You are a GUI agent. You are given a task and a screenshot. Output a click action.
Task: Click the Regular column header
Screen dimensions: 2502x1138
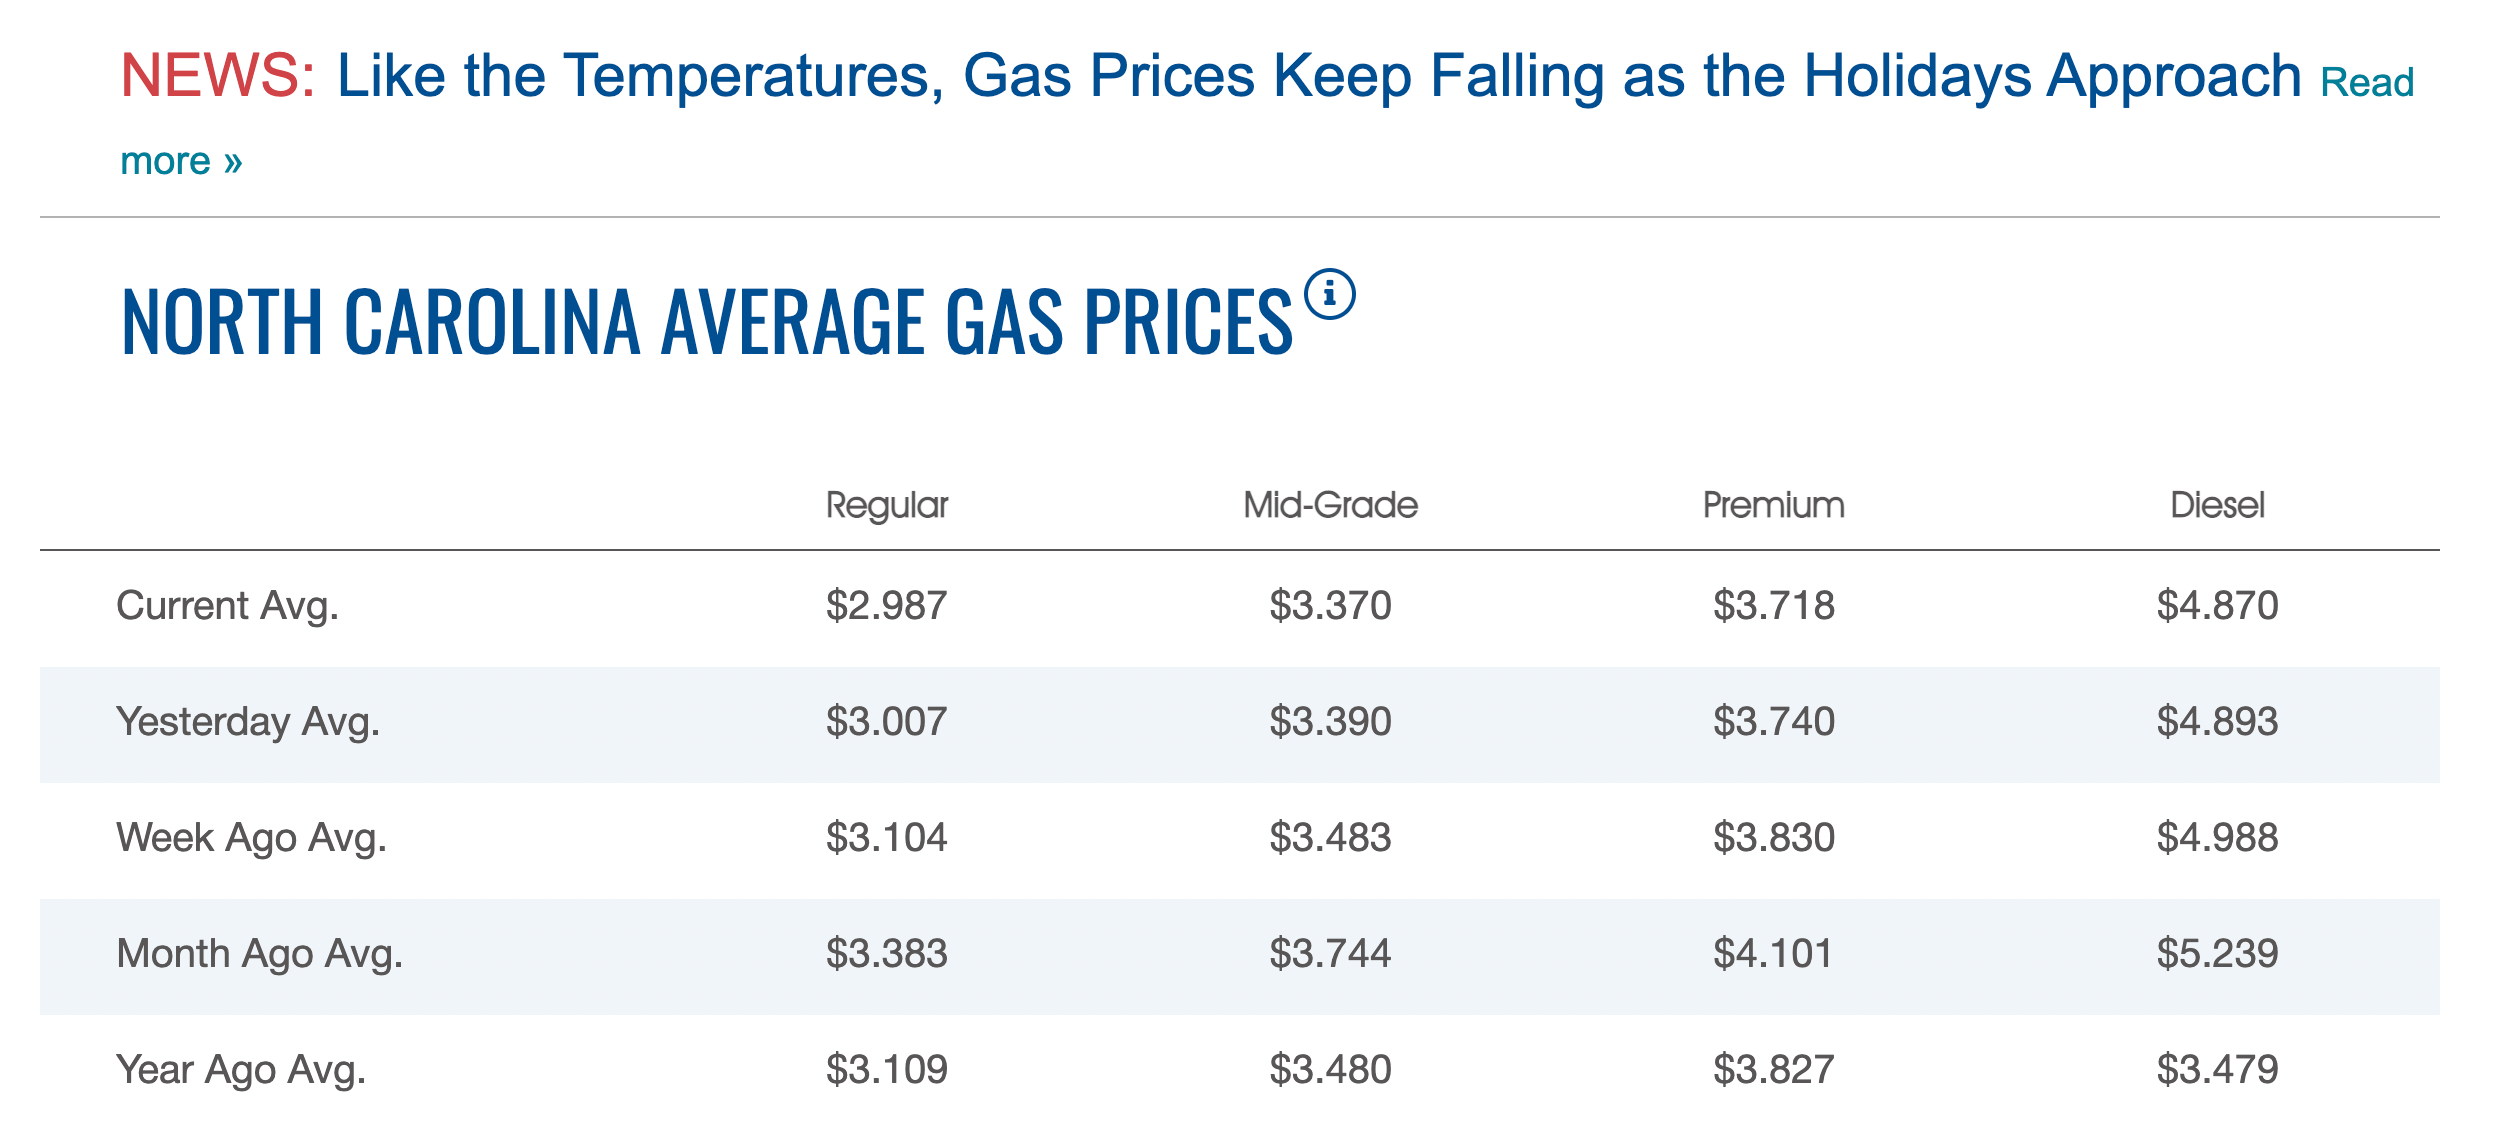click(x=886, y=505)
